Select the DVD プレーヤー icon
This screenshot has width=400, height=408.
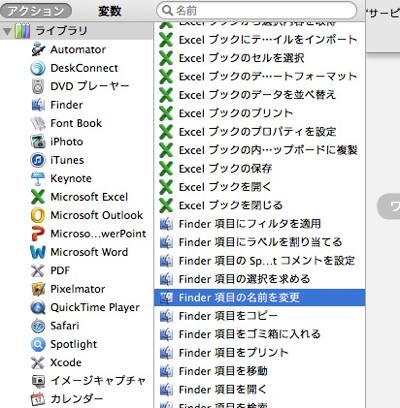point(38,86)
